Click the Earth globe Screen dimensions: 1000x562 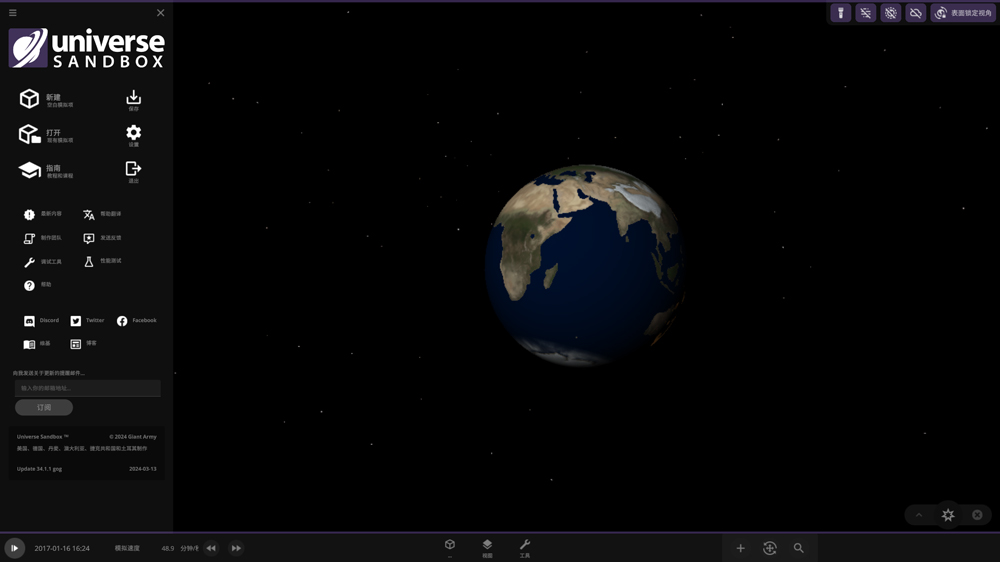click(585, 265)
